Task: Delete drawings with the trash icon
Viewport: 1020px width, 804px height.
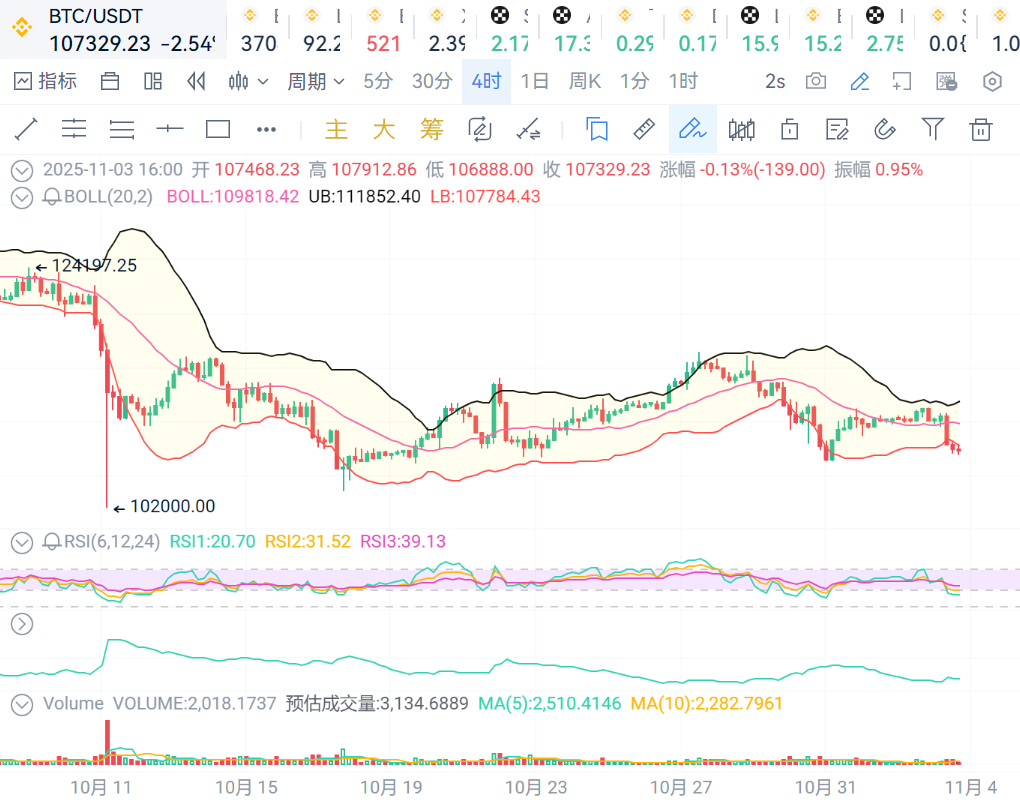Action: pyautogui.click(x=981, y=128)
